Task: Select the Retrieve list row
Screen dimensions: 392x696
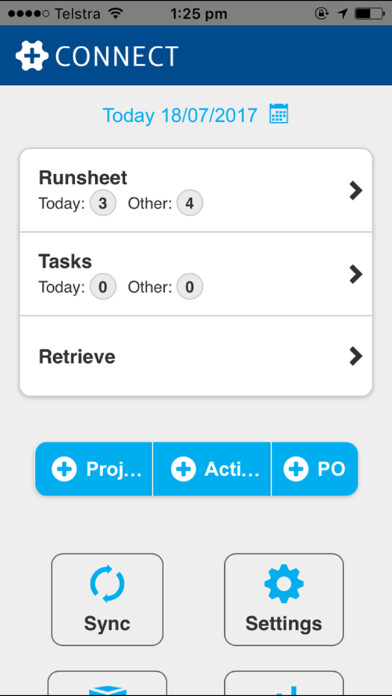Action: click(196, 356)
